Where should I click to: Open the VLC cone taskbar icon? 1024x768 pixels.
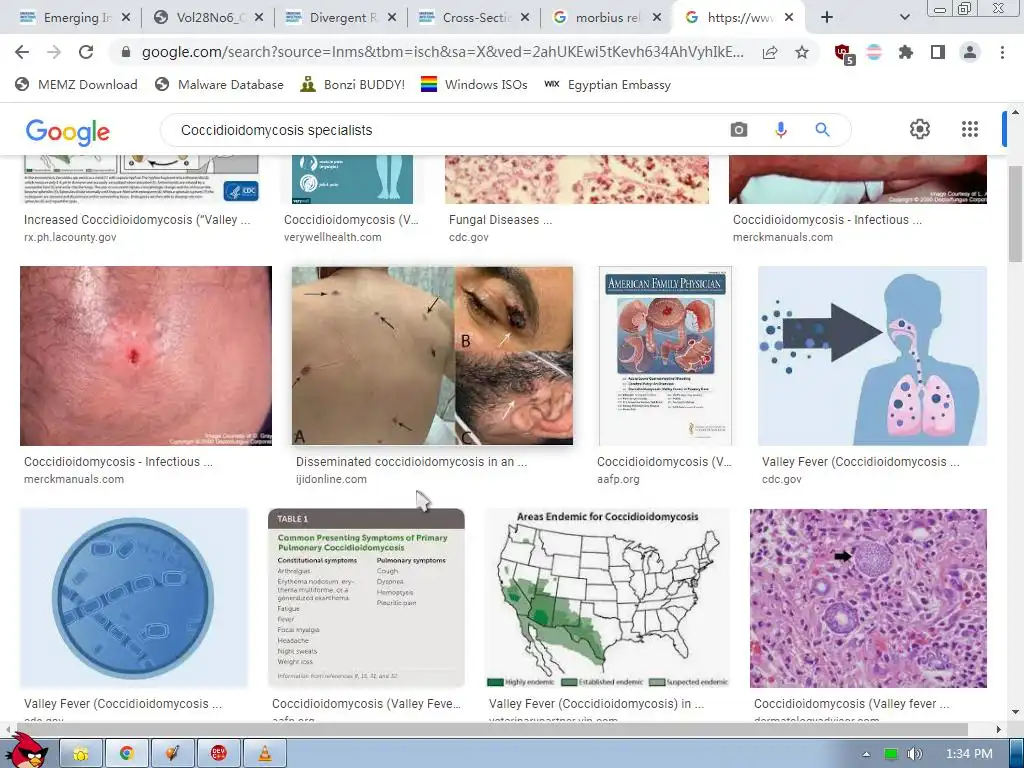click(264, 753)
